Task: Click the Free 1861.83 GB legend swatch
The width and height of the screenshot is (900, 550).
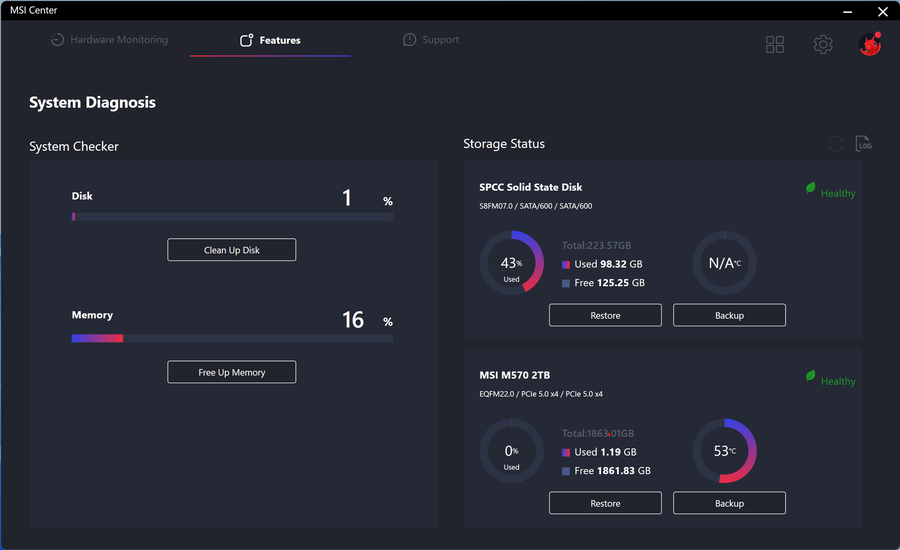Action: (566, 471)
